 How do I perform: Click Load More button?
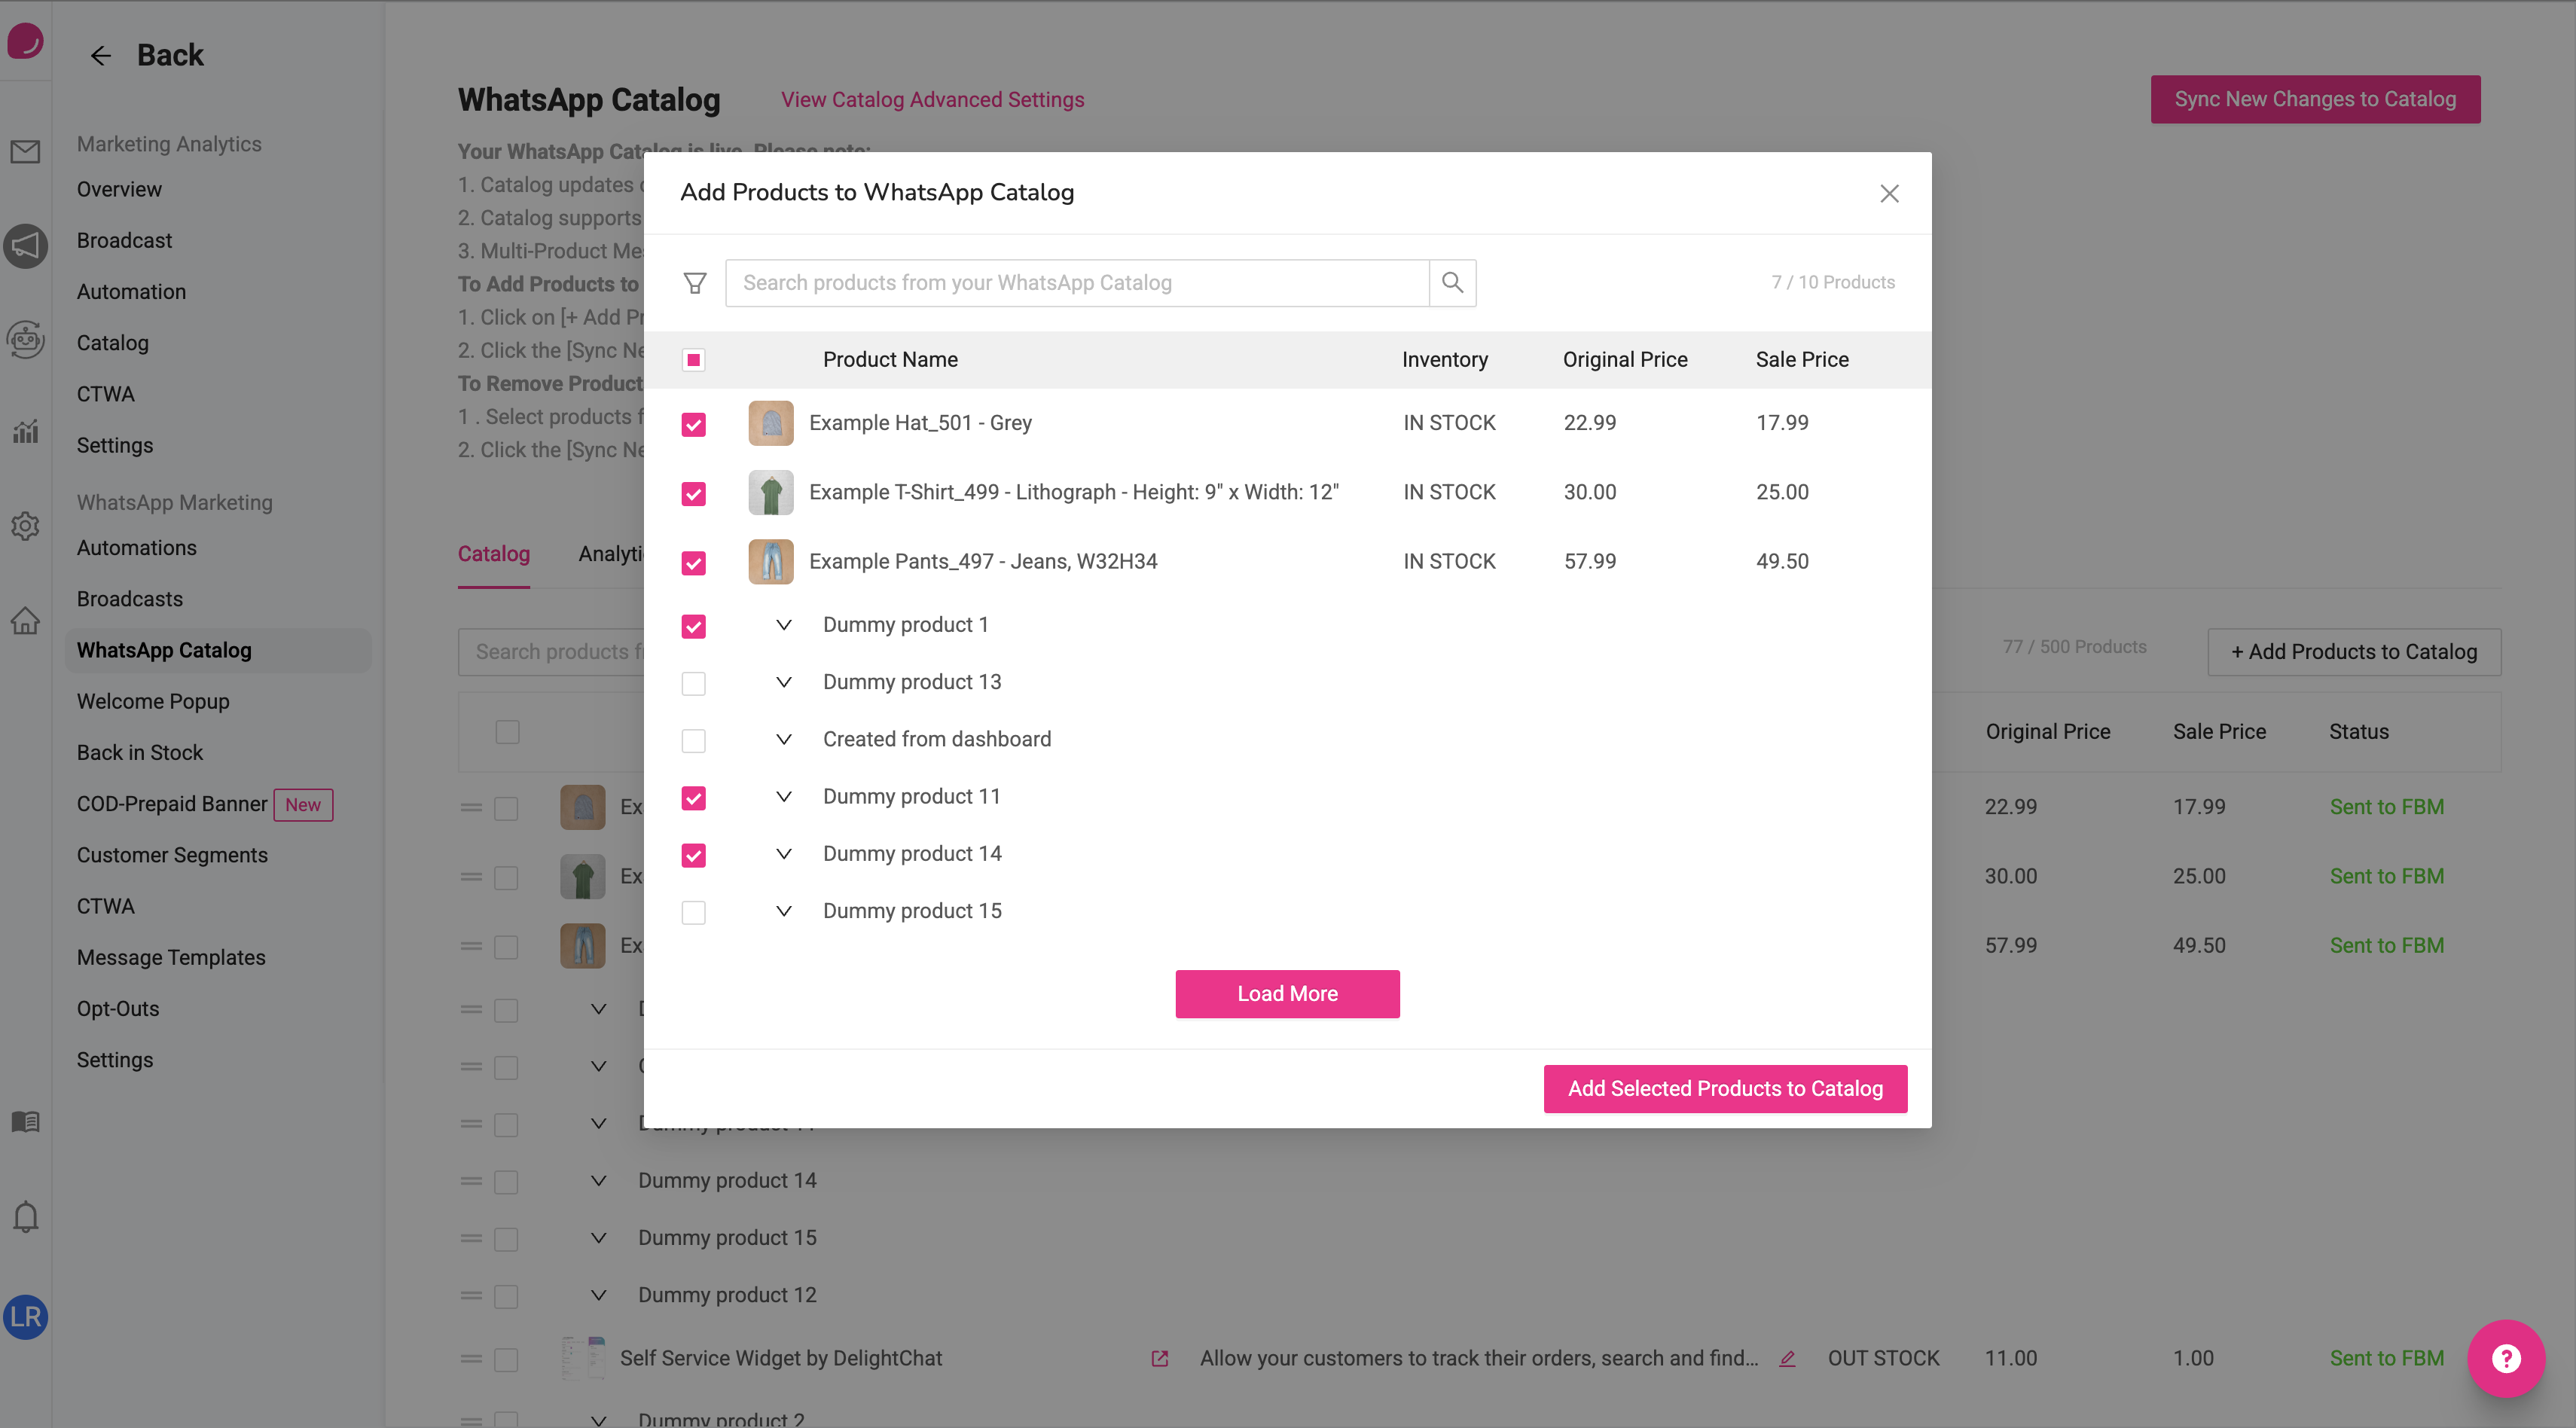pos(1287,994)
